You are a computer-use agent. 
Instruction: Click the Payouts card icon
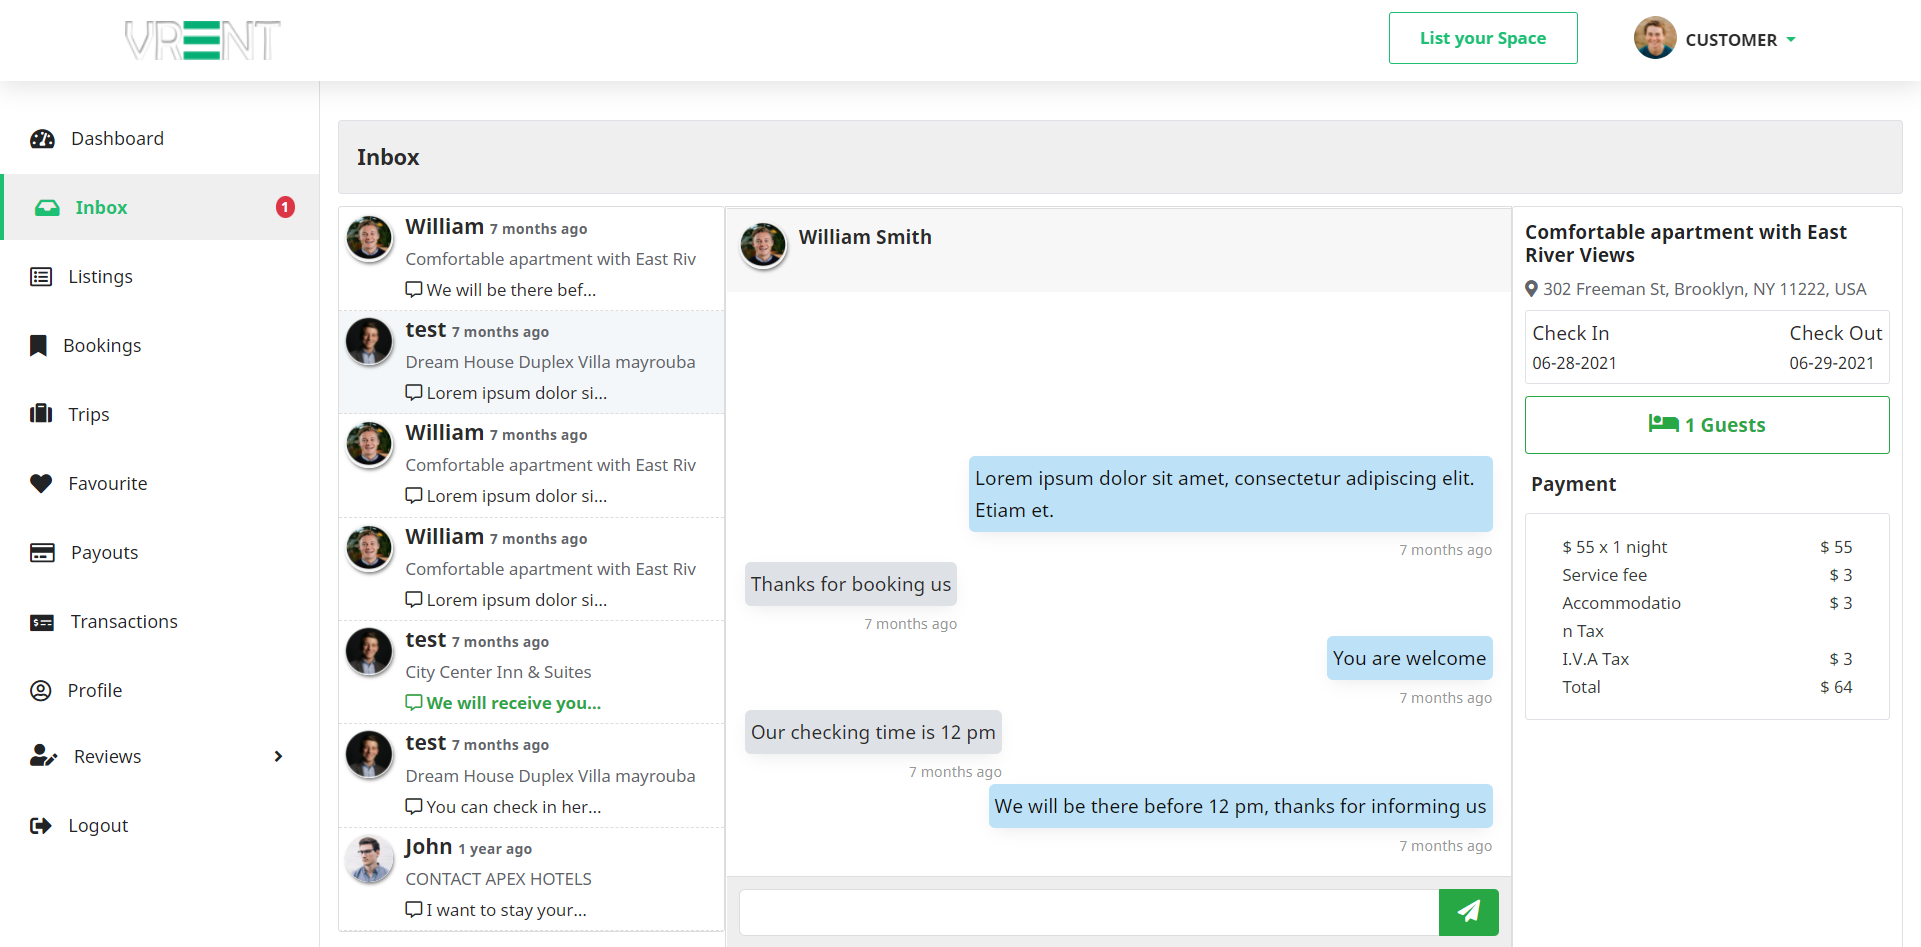coord(42,553)
